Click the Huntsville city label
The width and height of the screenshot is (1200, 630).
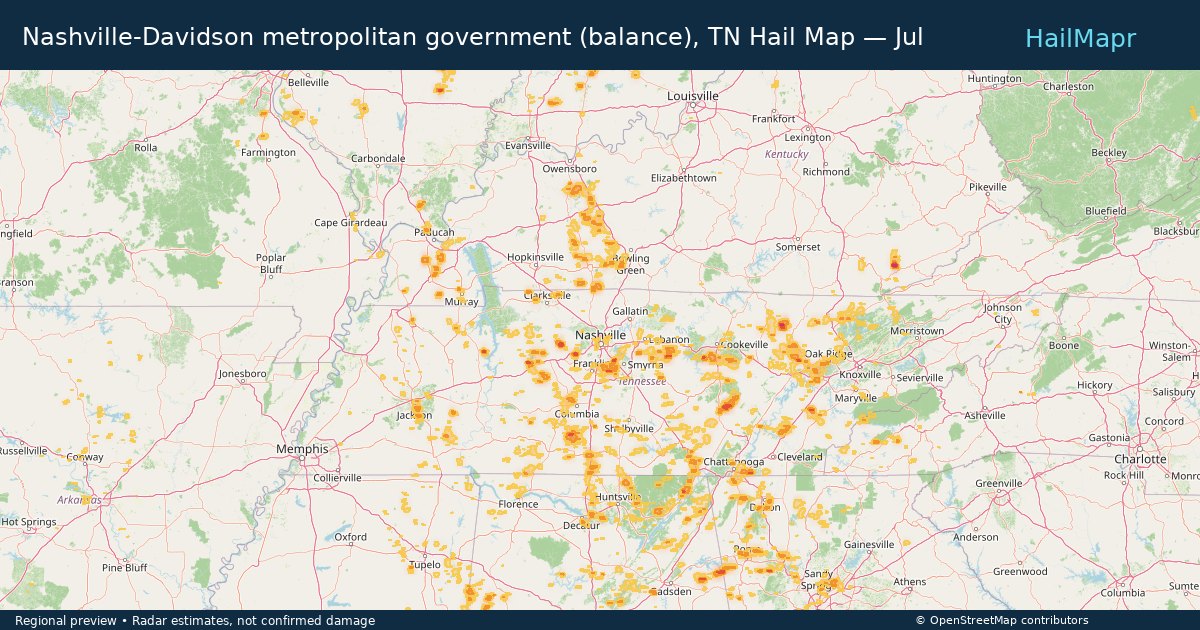[617, 497]
